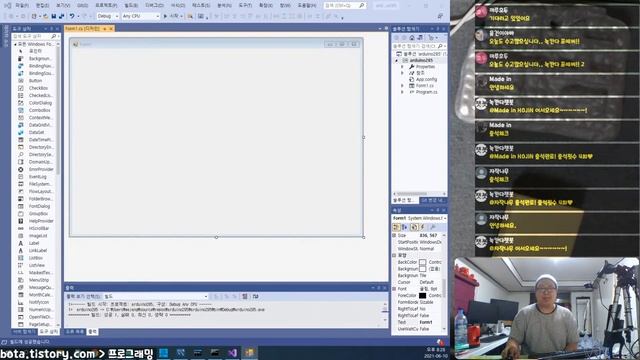
Task: Click the FormBorderStyle Sizable value
Action: pyautogui.click(x=427, y=302)
